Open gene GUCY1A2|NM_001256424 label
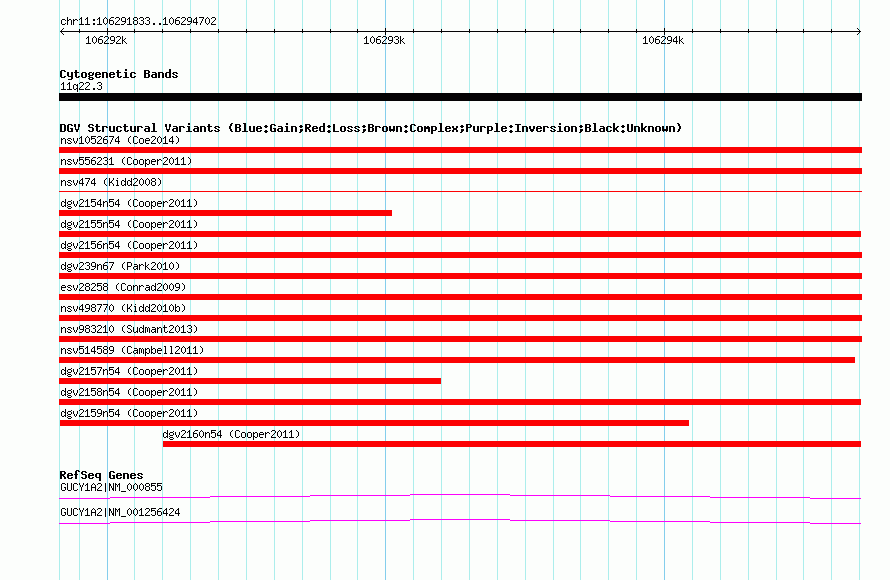This screenshot has width=890, height=580. click(120, 512)
